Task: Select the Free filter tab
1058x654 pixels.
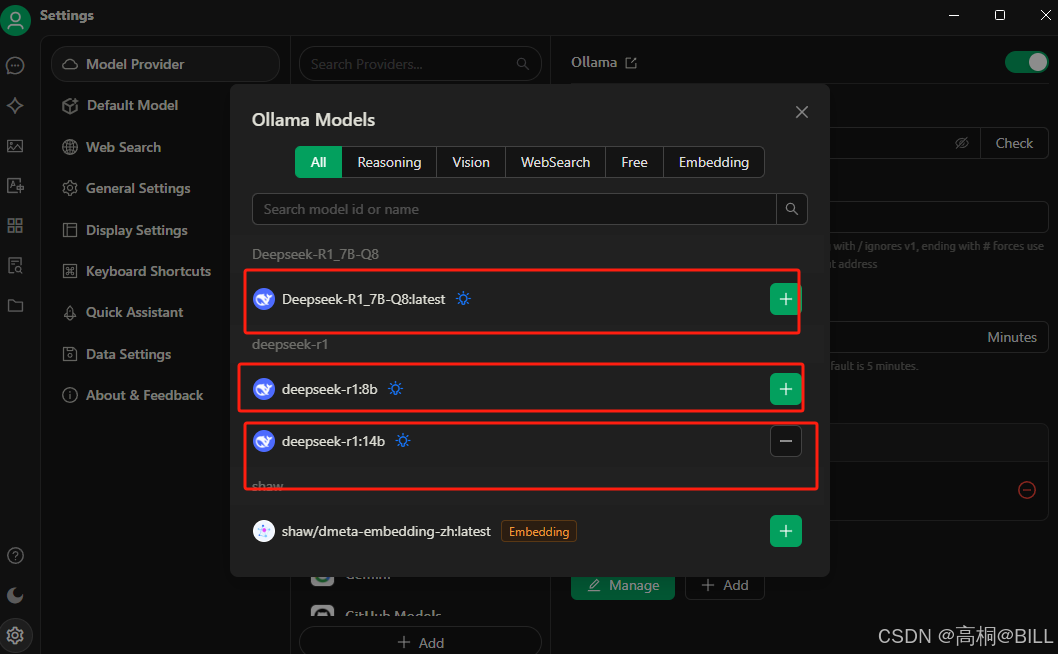Action: [634, 162]
